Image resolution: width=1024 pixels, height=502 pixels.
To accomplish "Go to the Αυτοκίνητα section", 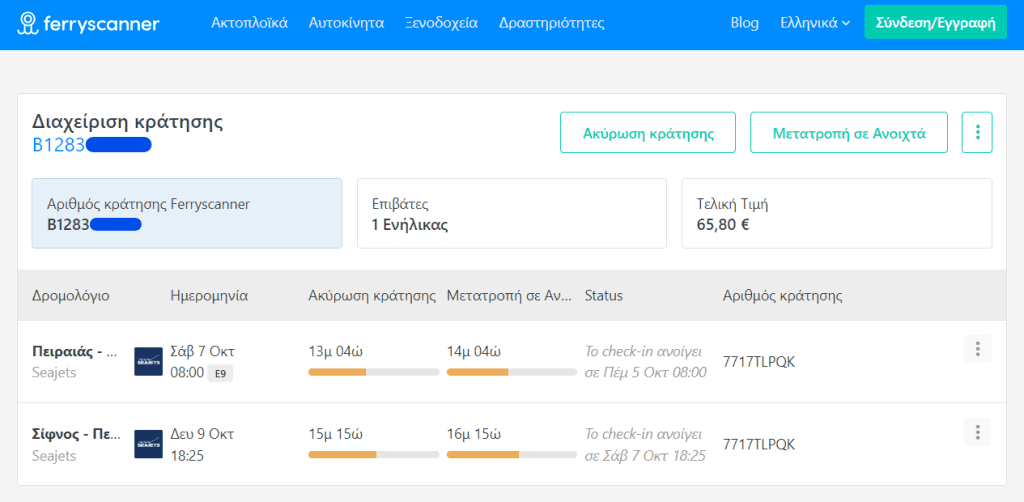I will click(x=346, y=23).
